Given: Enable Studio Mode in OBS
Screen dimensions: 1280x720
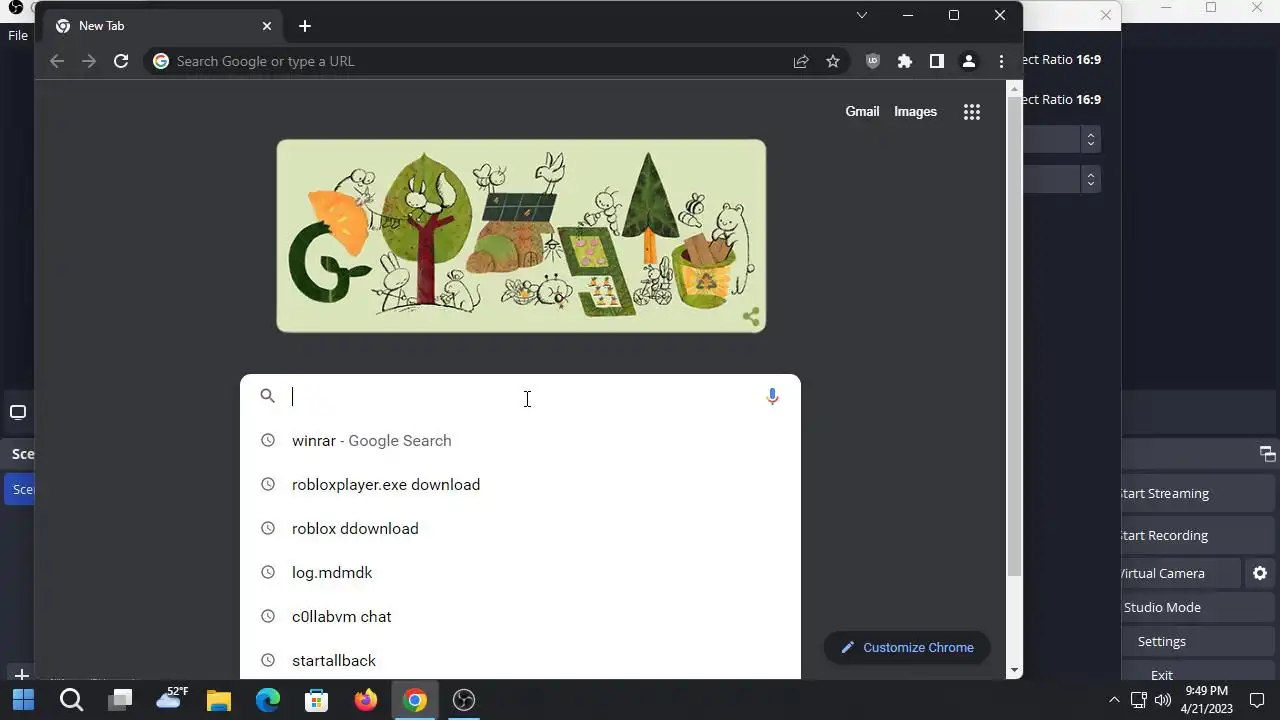Looking at the screenshot, I should click(1196, 607).
